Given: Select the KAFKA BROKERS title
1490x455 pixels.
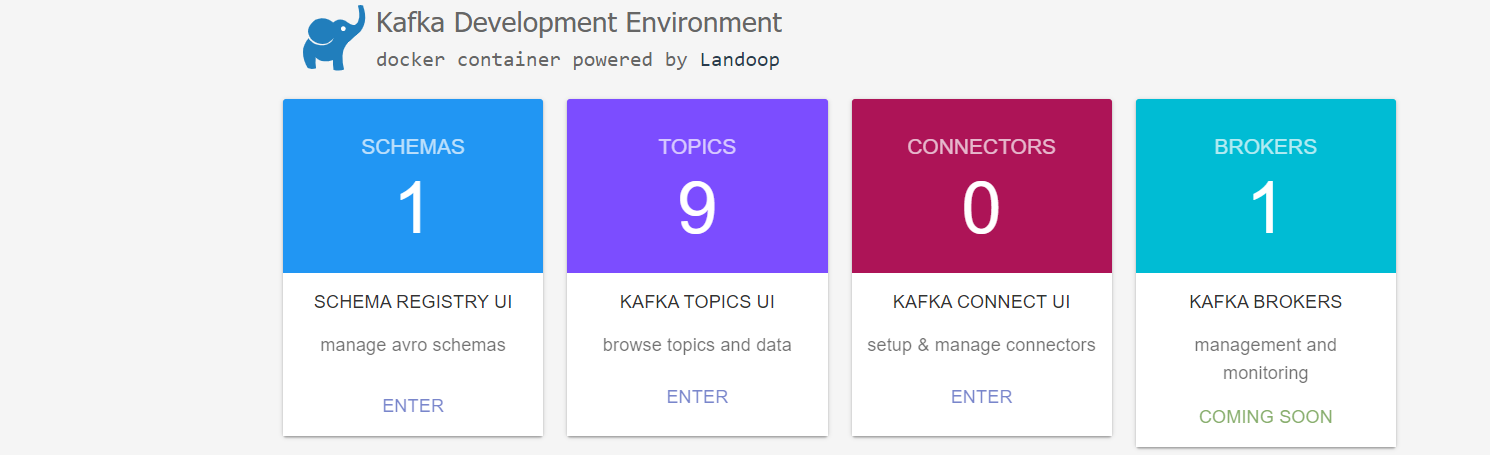Looking at the screenshot, I should click(x=1265, y=301).
